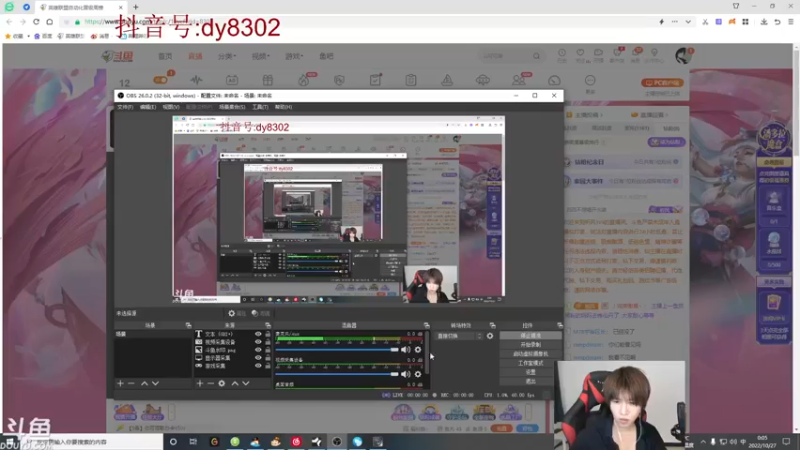Pop out the Scenes dock panel
Viewport: 800px width, 450px height.
pos(188,325)
